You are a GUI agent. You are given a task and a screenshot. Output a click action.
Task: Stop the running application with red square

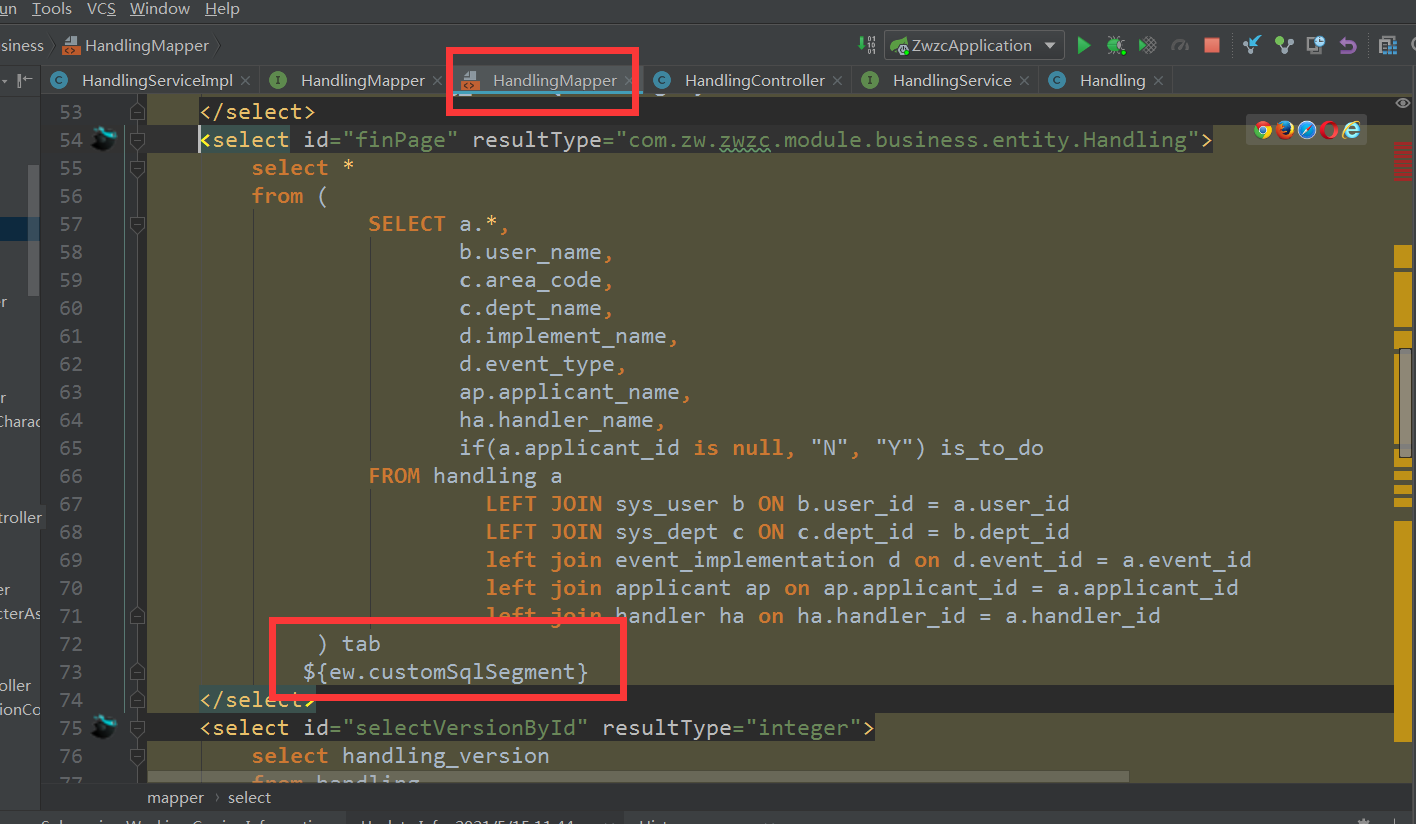point(1212,45)
